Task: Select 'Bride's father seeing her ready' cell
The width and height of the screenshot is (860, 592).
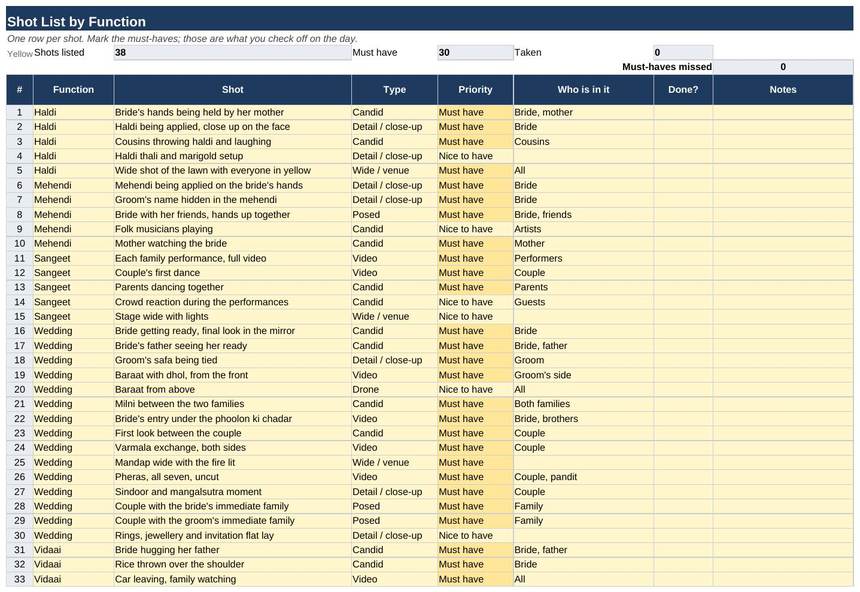Action: 233,346
